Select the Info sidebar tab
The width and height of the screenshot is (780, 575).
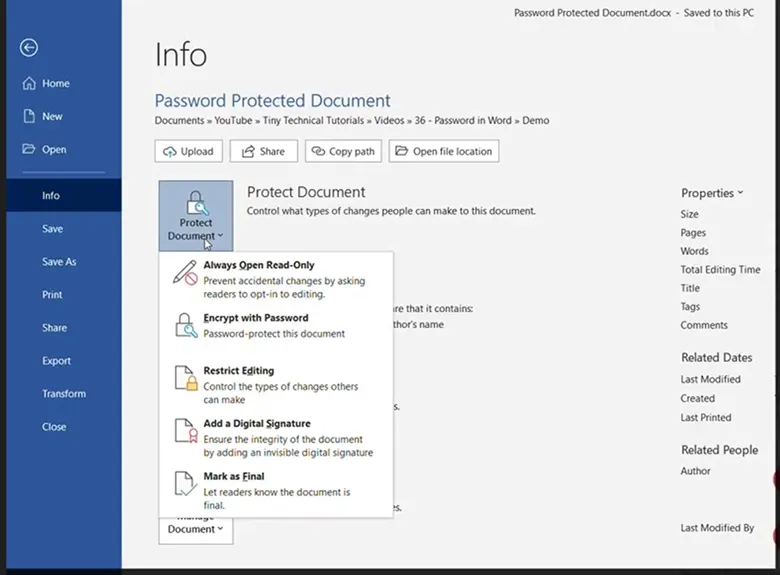(x=64, y=195)
